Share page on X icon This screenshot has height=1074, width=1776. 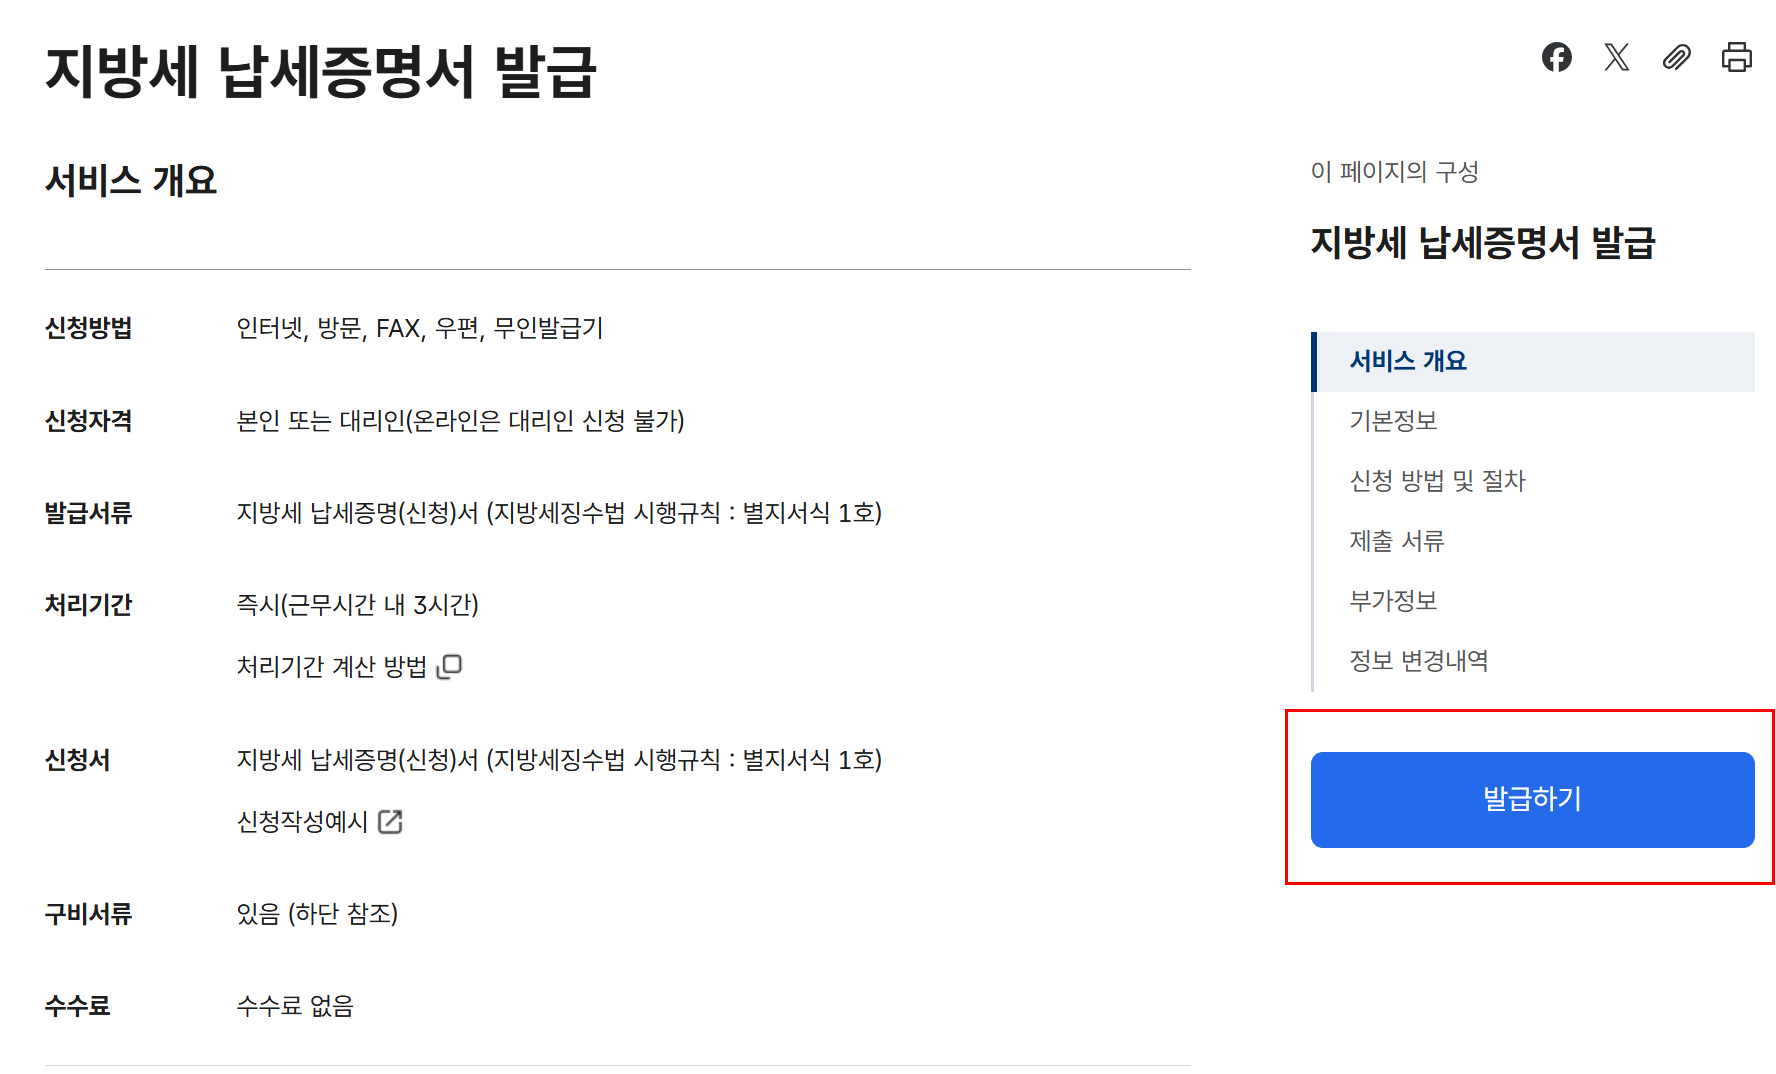(1616, 57)
